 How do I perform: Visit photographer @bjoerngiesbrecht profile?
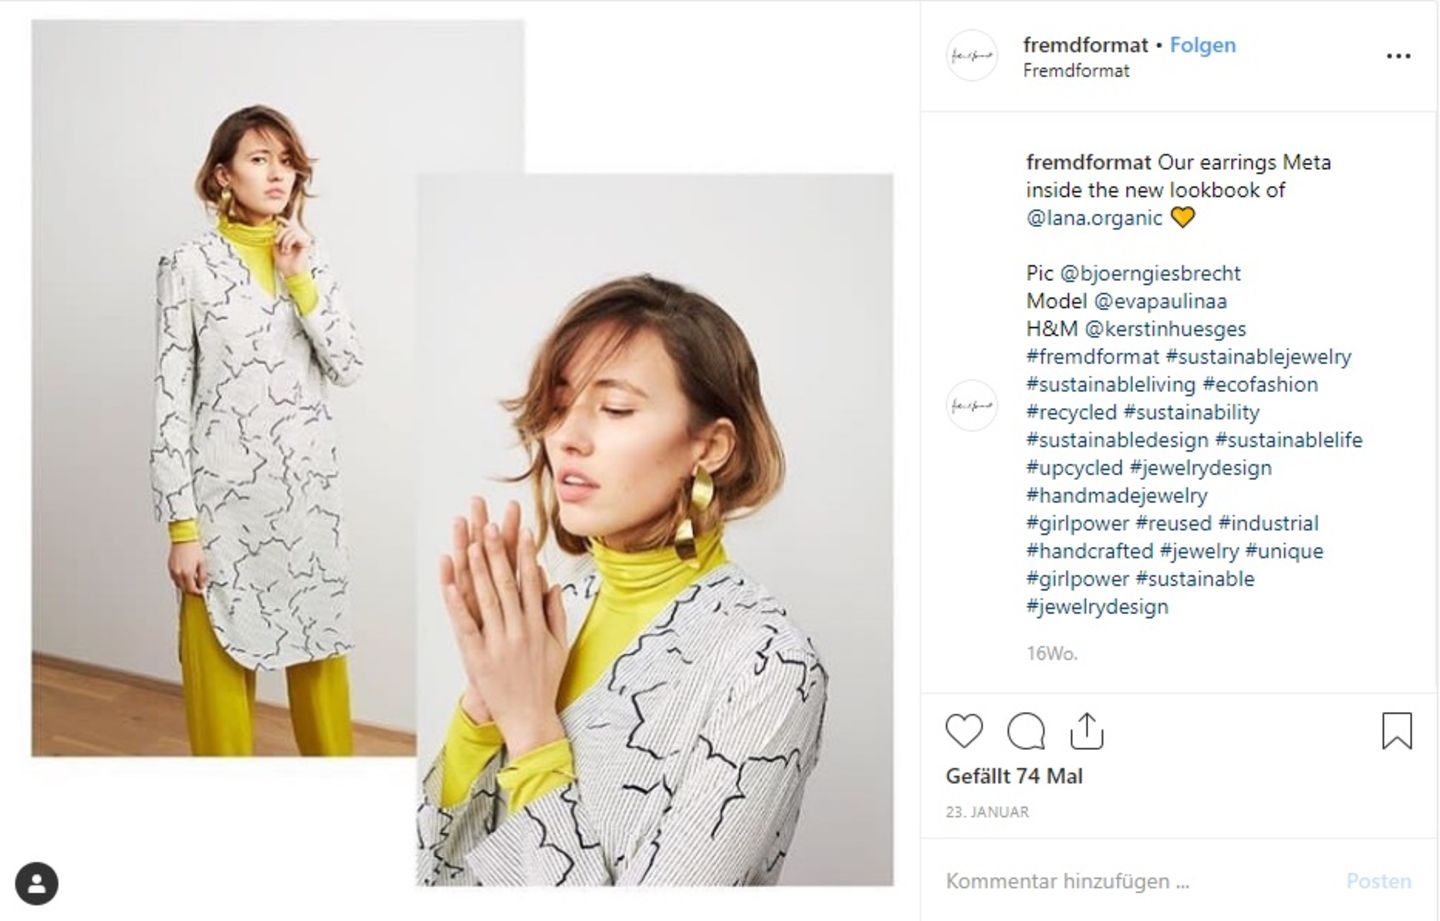pos(1150,273)
